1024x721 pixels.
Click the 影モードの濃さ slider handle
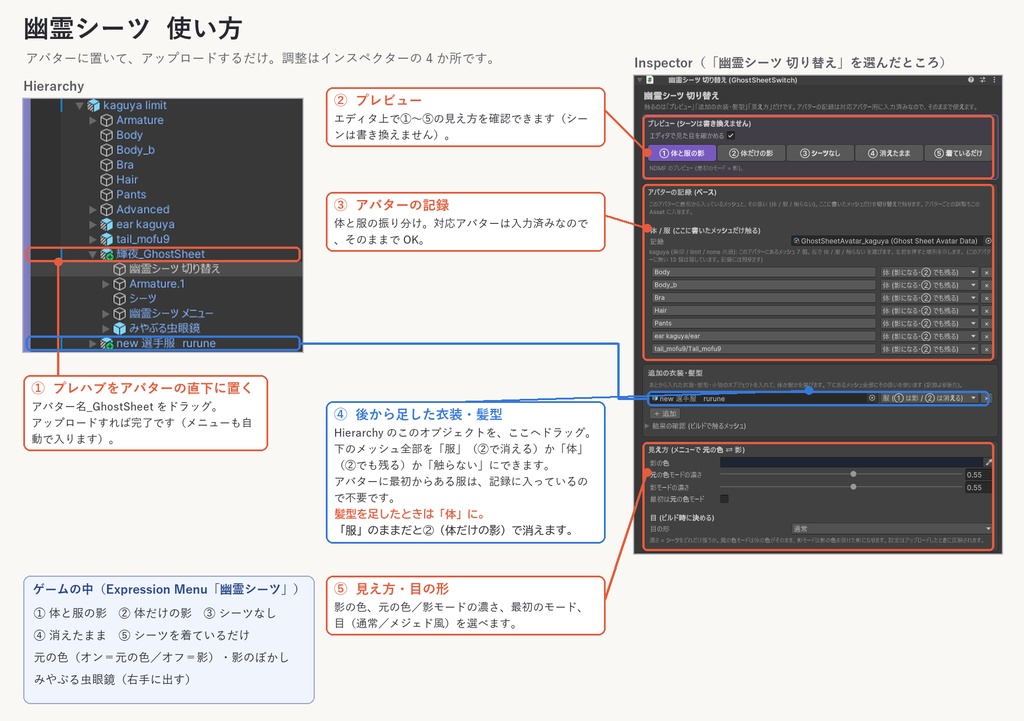tap(853, 487)
